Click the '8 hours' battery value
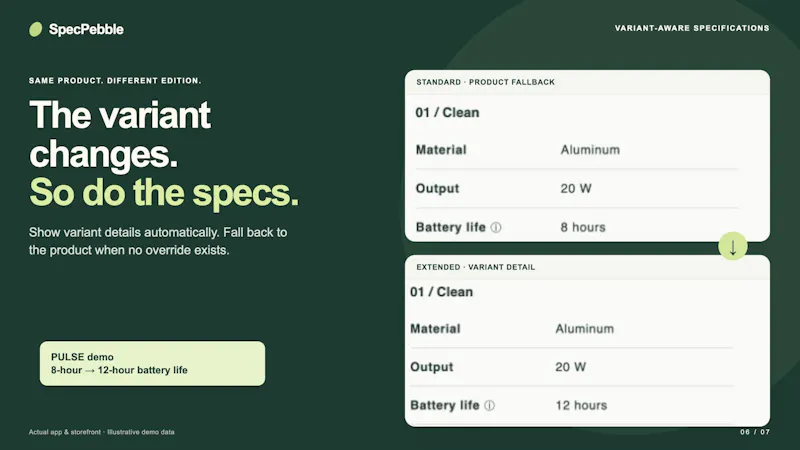 (x=583, y=228)
